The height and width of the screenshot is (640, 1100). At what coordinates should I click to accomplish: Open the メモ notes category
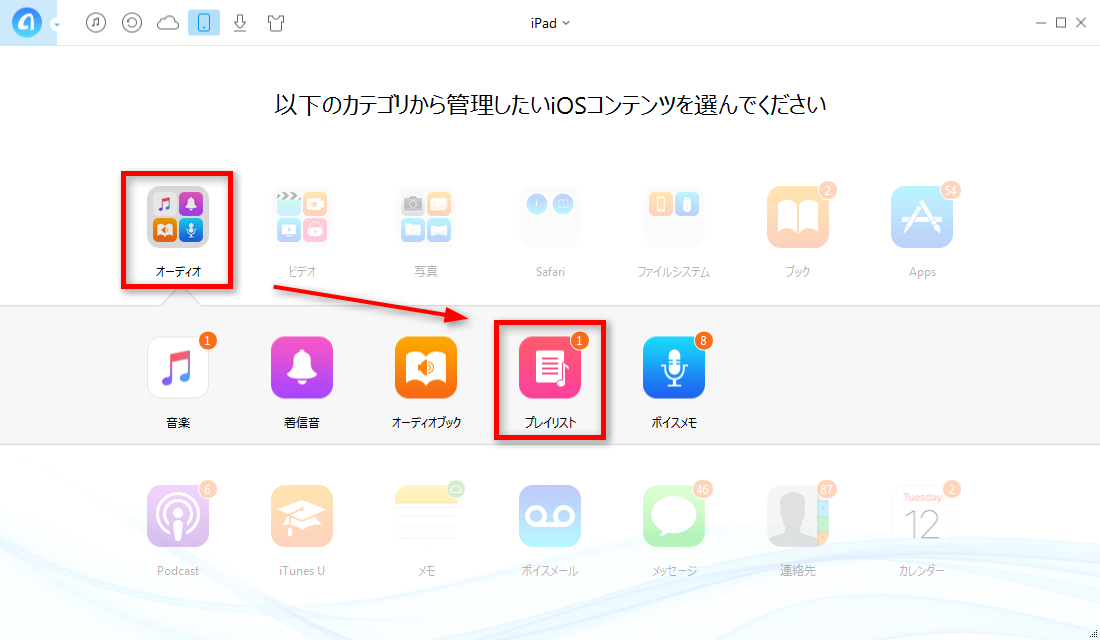tap(426, 516)
